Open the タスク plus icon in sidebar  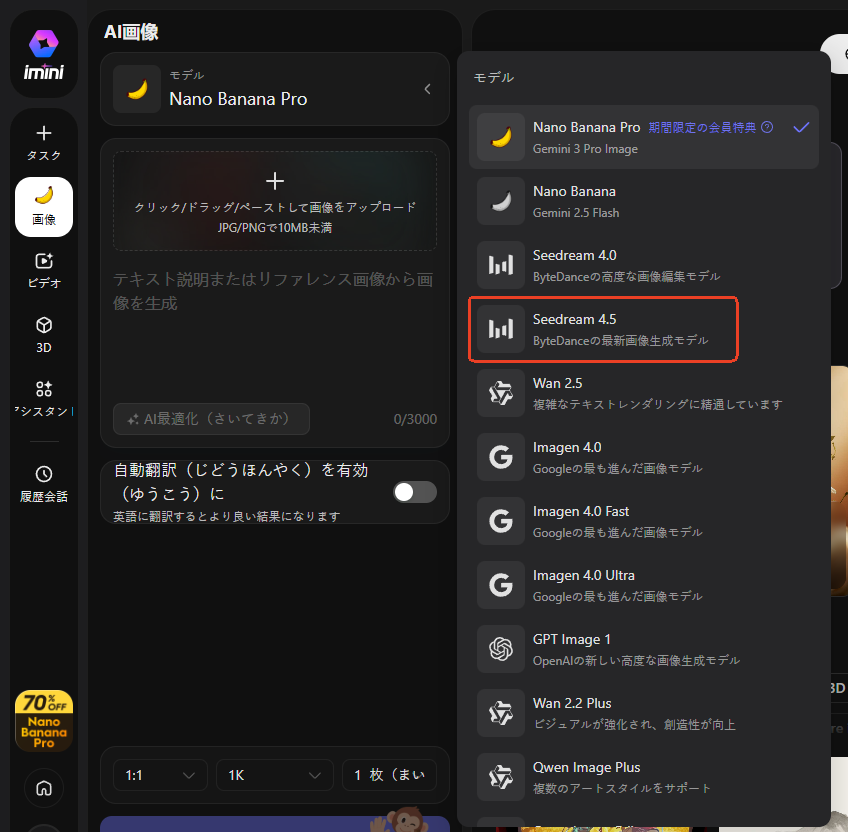[x=44, y=133]
